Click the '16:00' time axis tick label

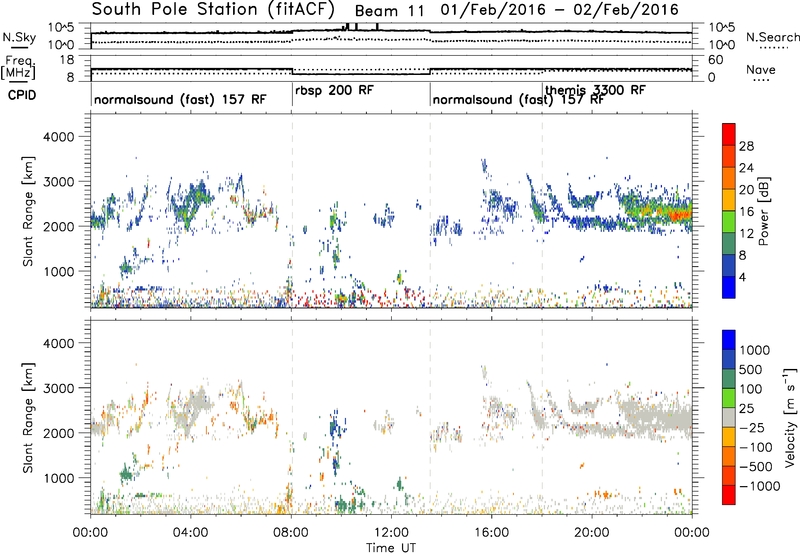point(491,533)
